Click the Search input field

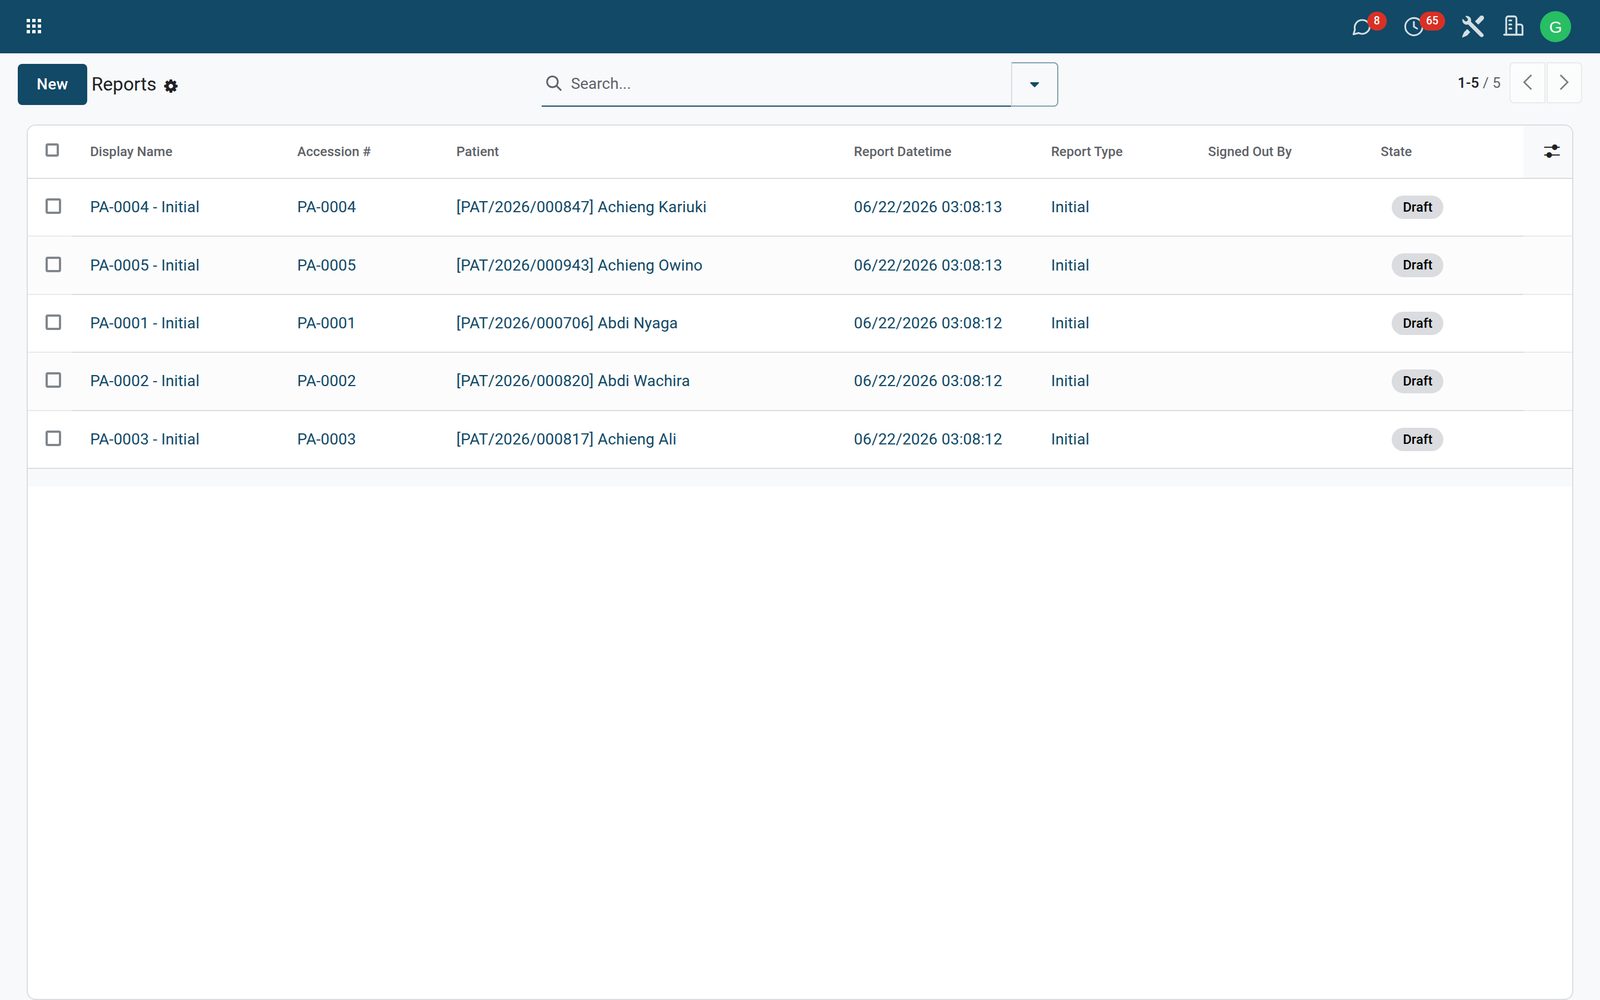pyautogui.click(x=788, y=84)
